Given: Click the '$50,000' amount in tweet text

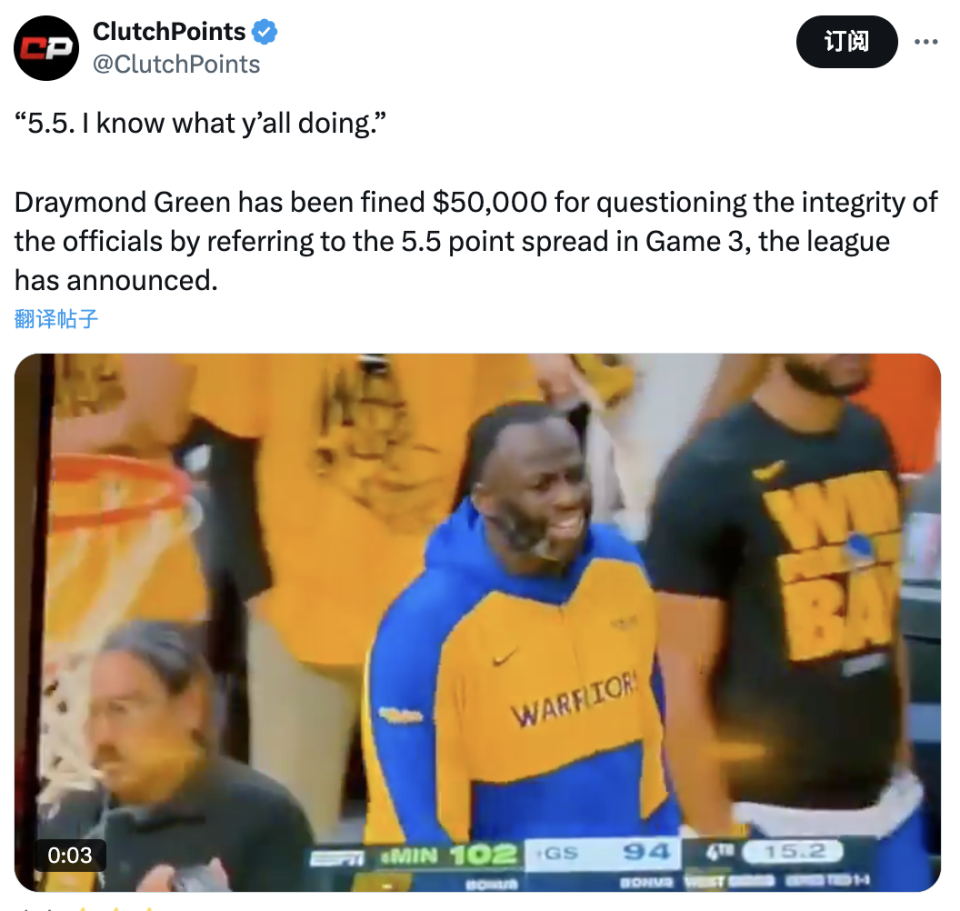Looking at the screenshot, I should [490, 203].
